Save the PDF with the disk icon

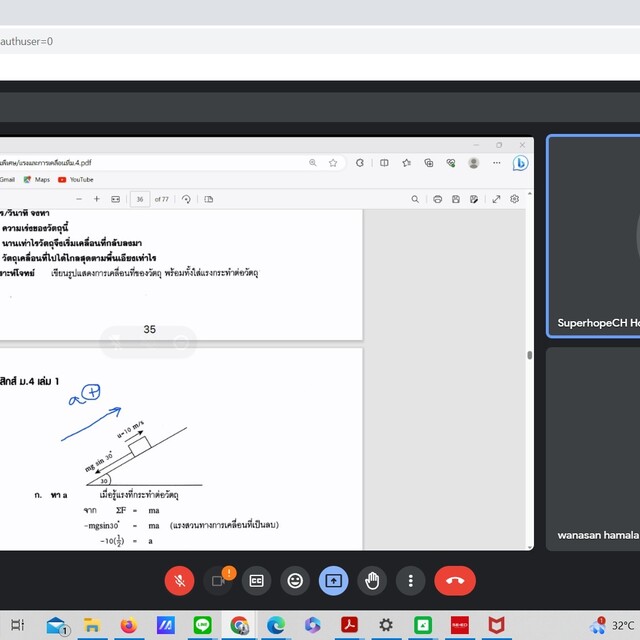point(456,199)
